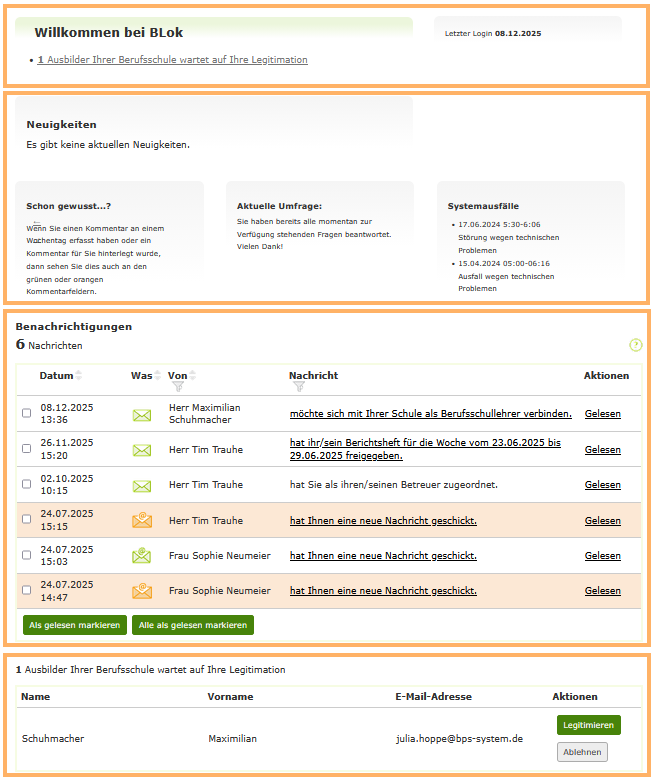Click the sender 'Herr Maximilian Schuhmacher'
The width and height of the screenshot is (657, 782).
(x=205, y=413)
